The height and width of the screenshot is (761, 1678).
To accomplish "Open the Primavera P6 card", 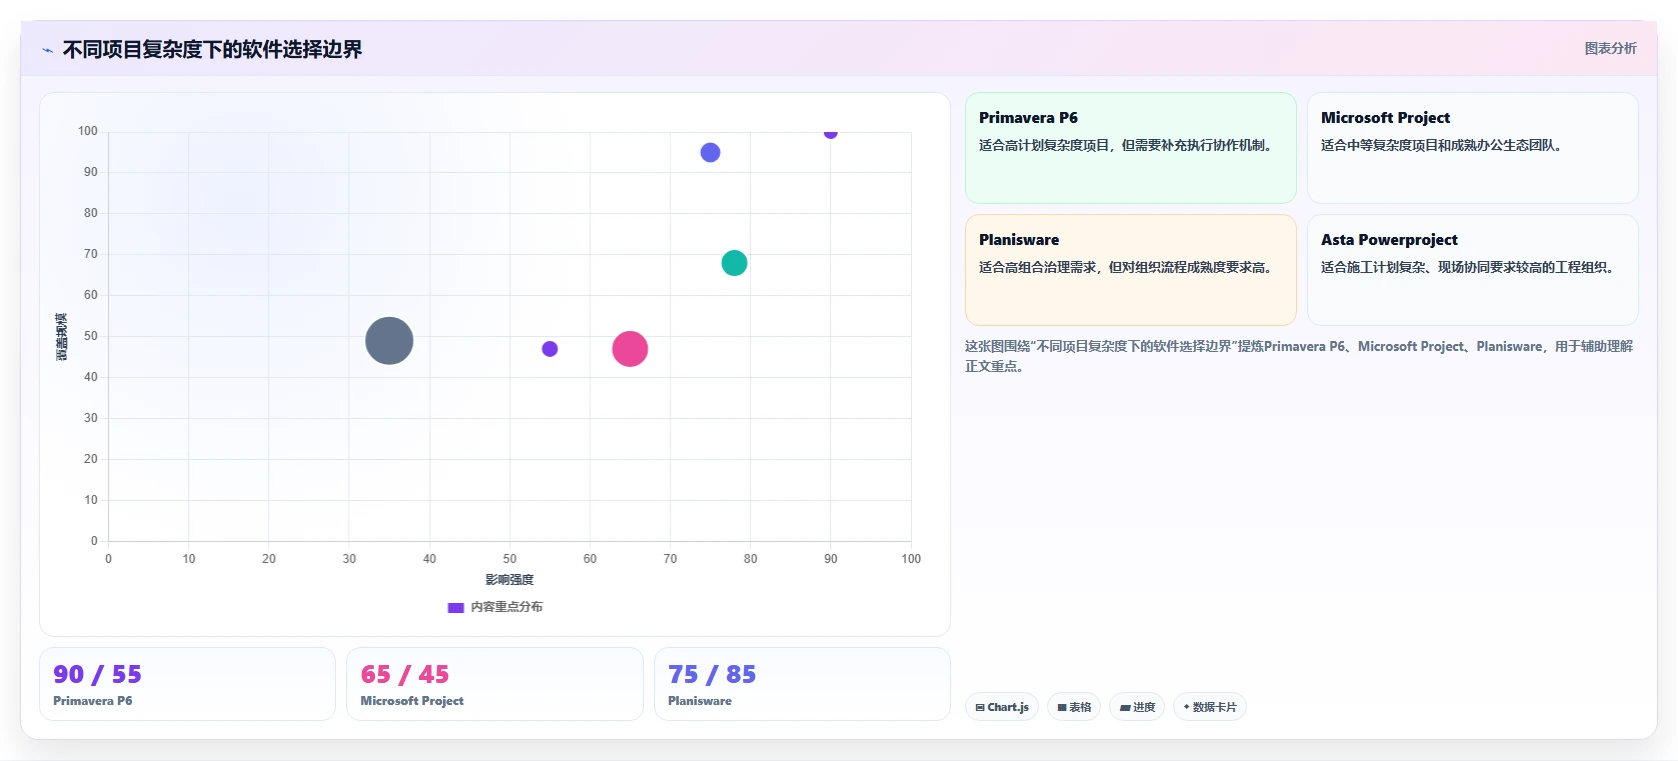I will (1131, 148).
